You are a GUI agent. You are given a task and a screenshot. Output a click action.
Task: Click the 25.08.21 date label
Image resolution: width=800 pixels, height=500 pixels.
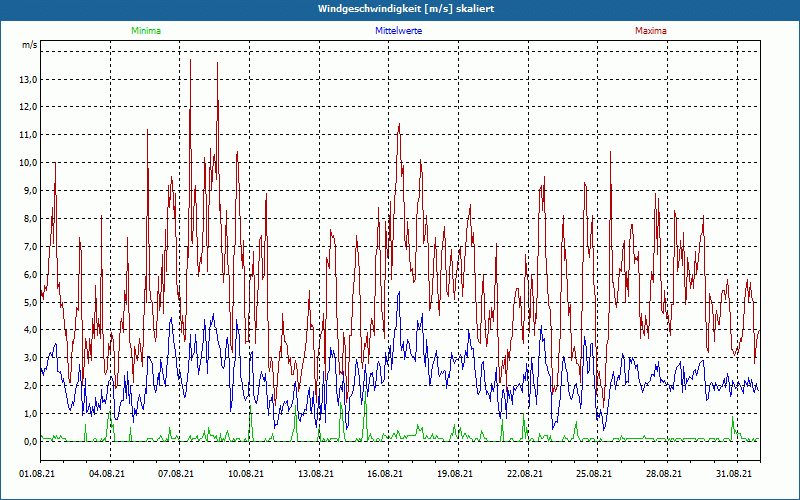pos(594,474)
